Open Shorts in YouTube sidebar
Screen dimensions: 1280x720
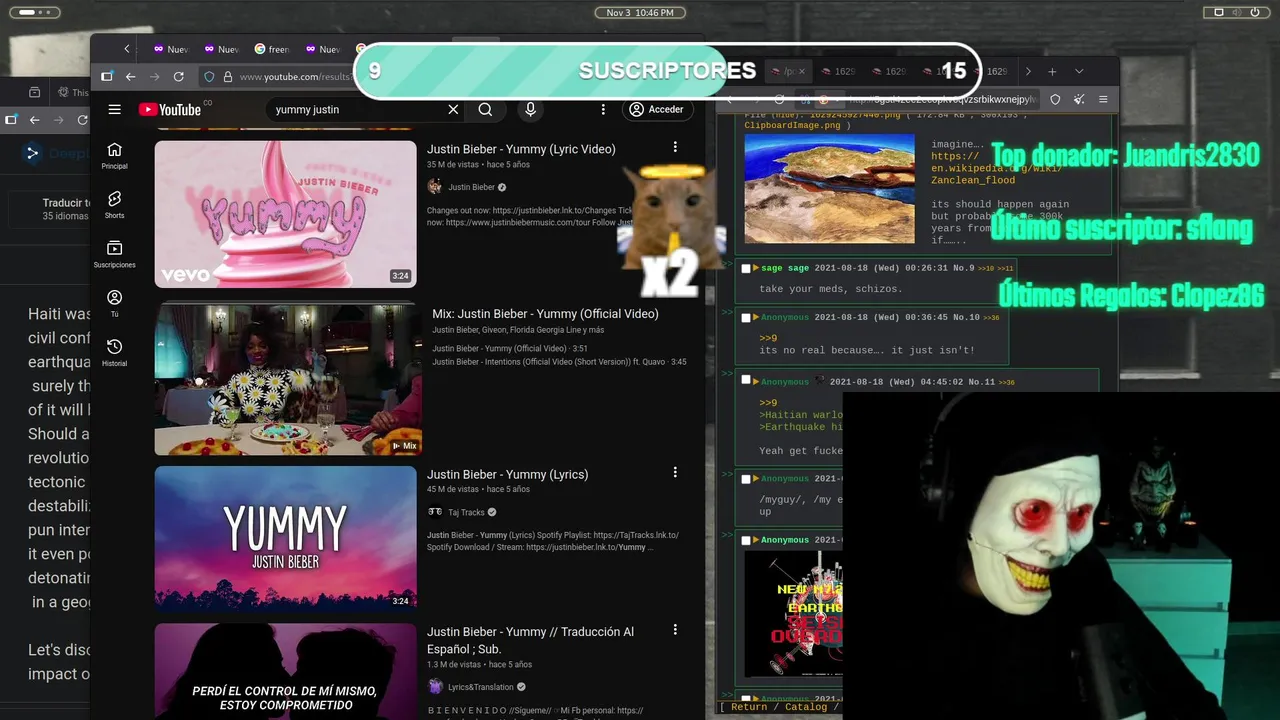[x=114, y=205]
